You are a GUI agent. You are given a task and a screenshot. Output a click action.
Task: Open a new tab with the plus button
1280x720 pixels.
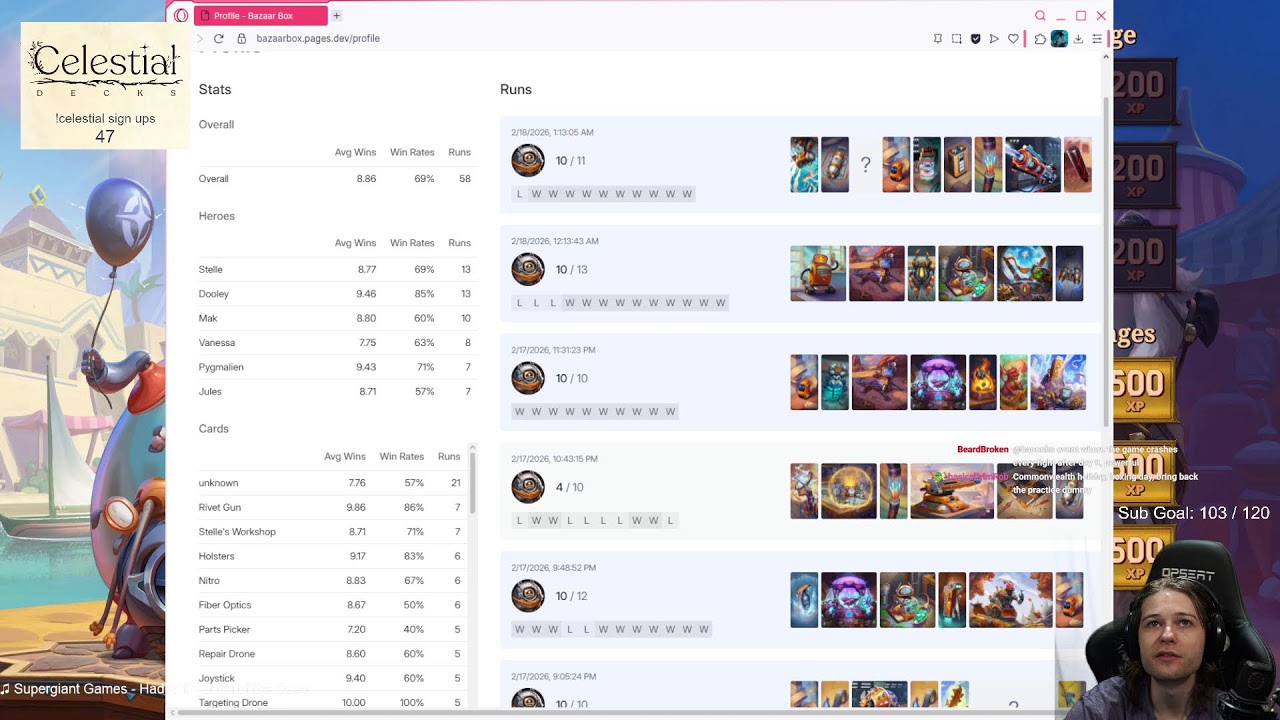click(x=337, y=15)
